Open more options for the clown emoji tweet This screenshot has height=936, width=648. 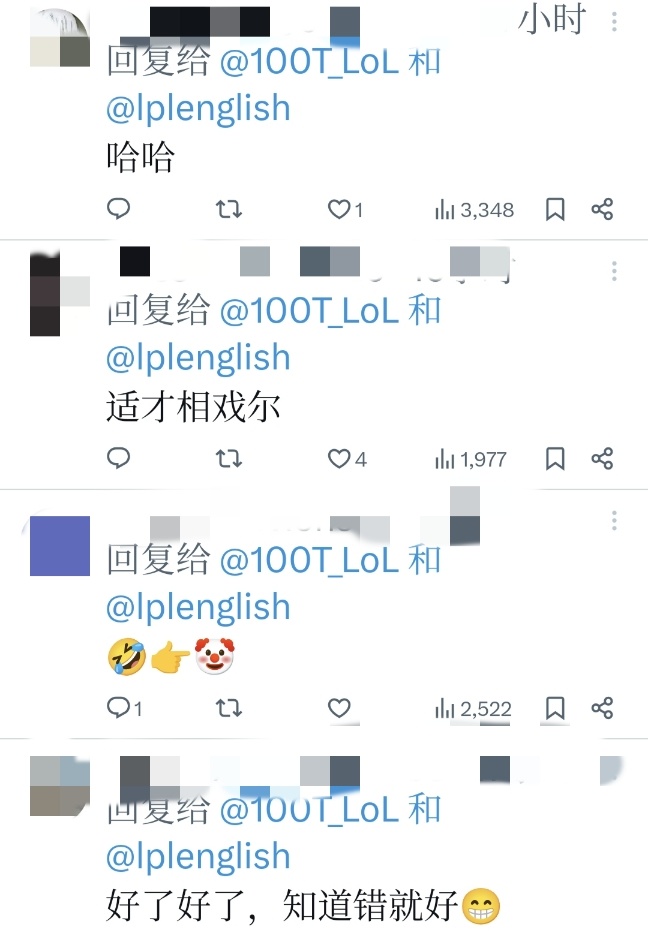coord(614,521)
